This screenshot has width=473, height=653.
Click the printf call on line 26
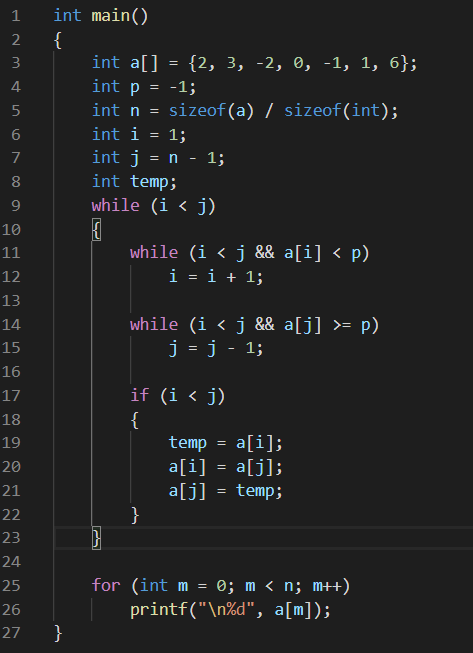pos(230,610)
